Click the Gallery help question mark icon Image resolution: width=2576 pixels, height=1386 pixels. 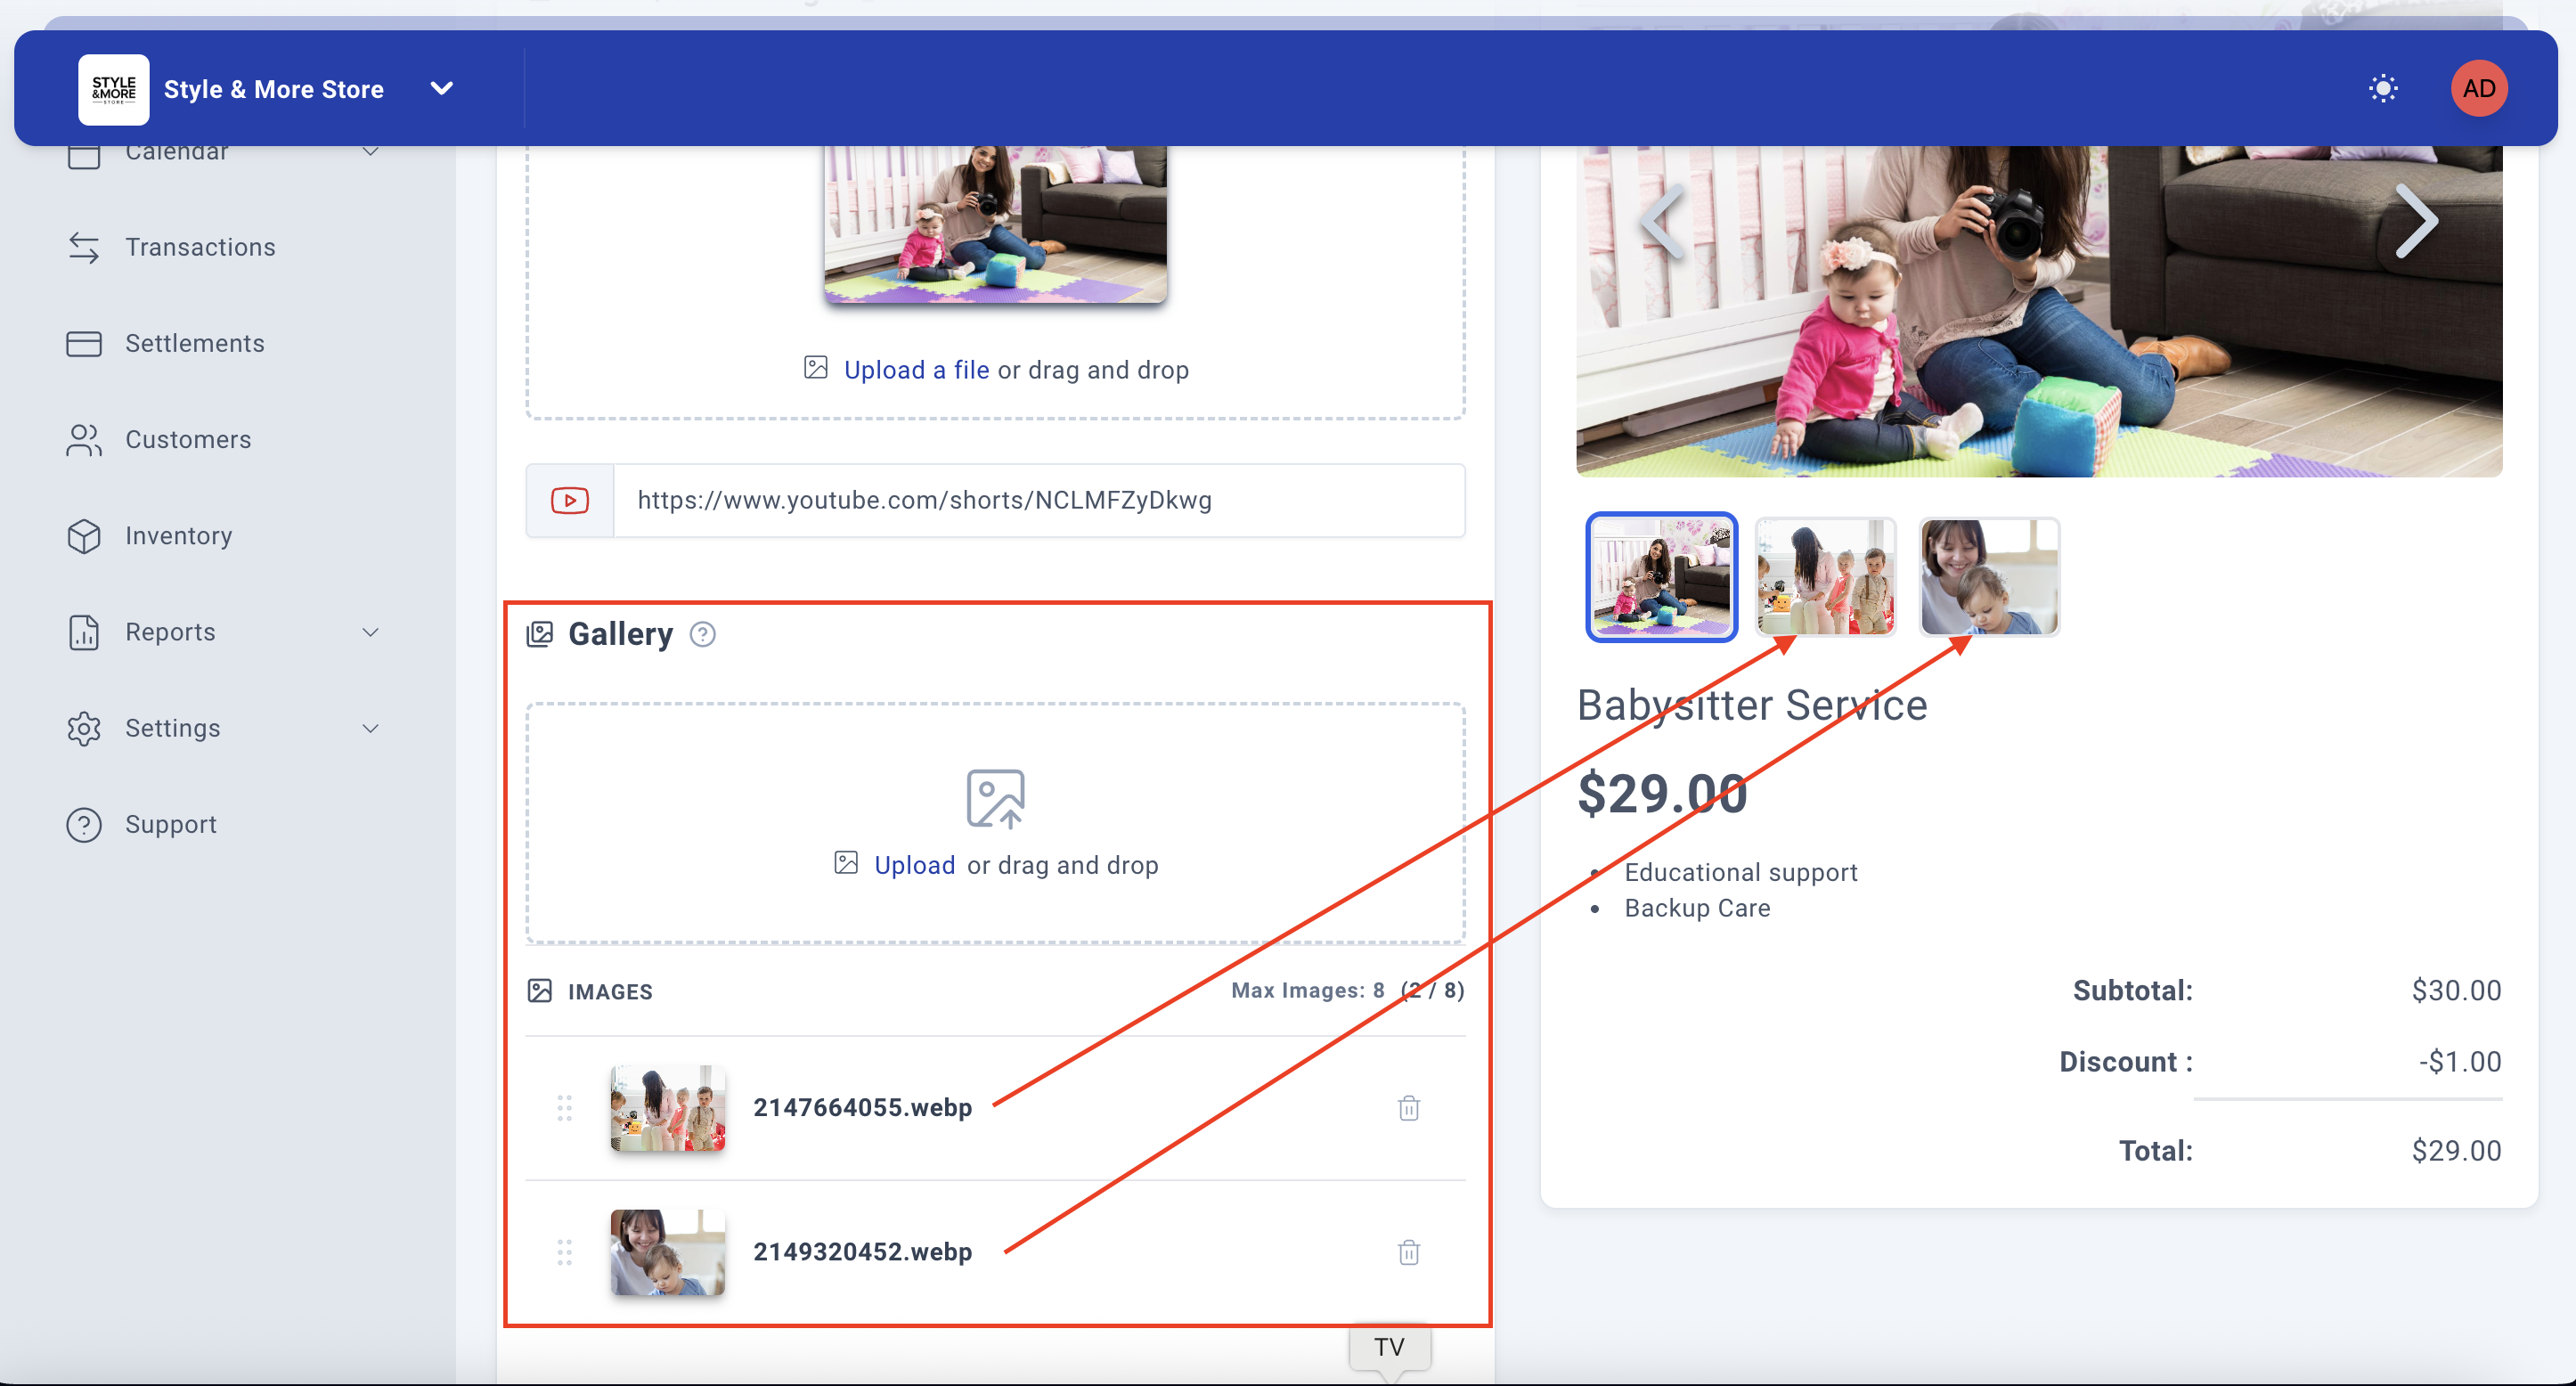[702, 634]
